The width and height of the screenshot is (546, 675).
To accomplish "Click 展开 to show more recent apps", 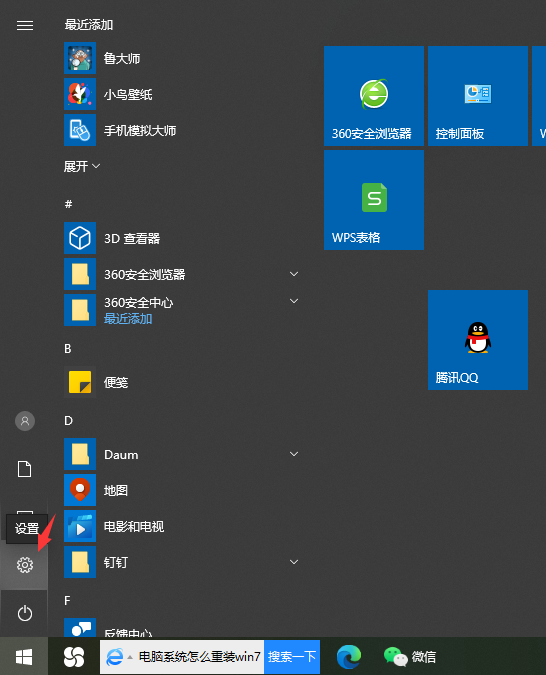I will (x=82, y=166).
